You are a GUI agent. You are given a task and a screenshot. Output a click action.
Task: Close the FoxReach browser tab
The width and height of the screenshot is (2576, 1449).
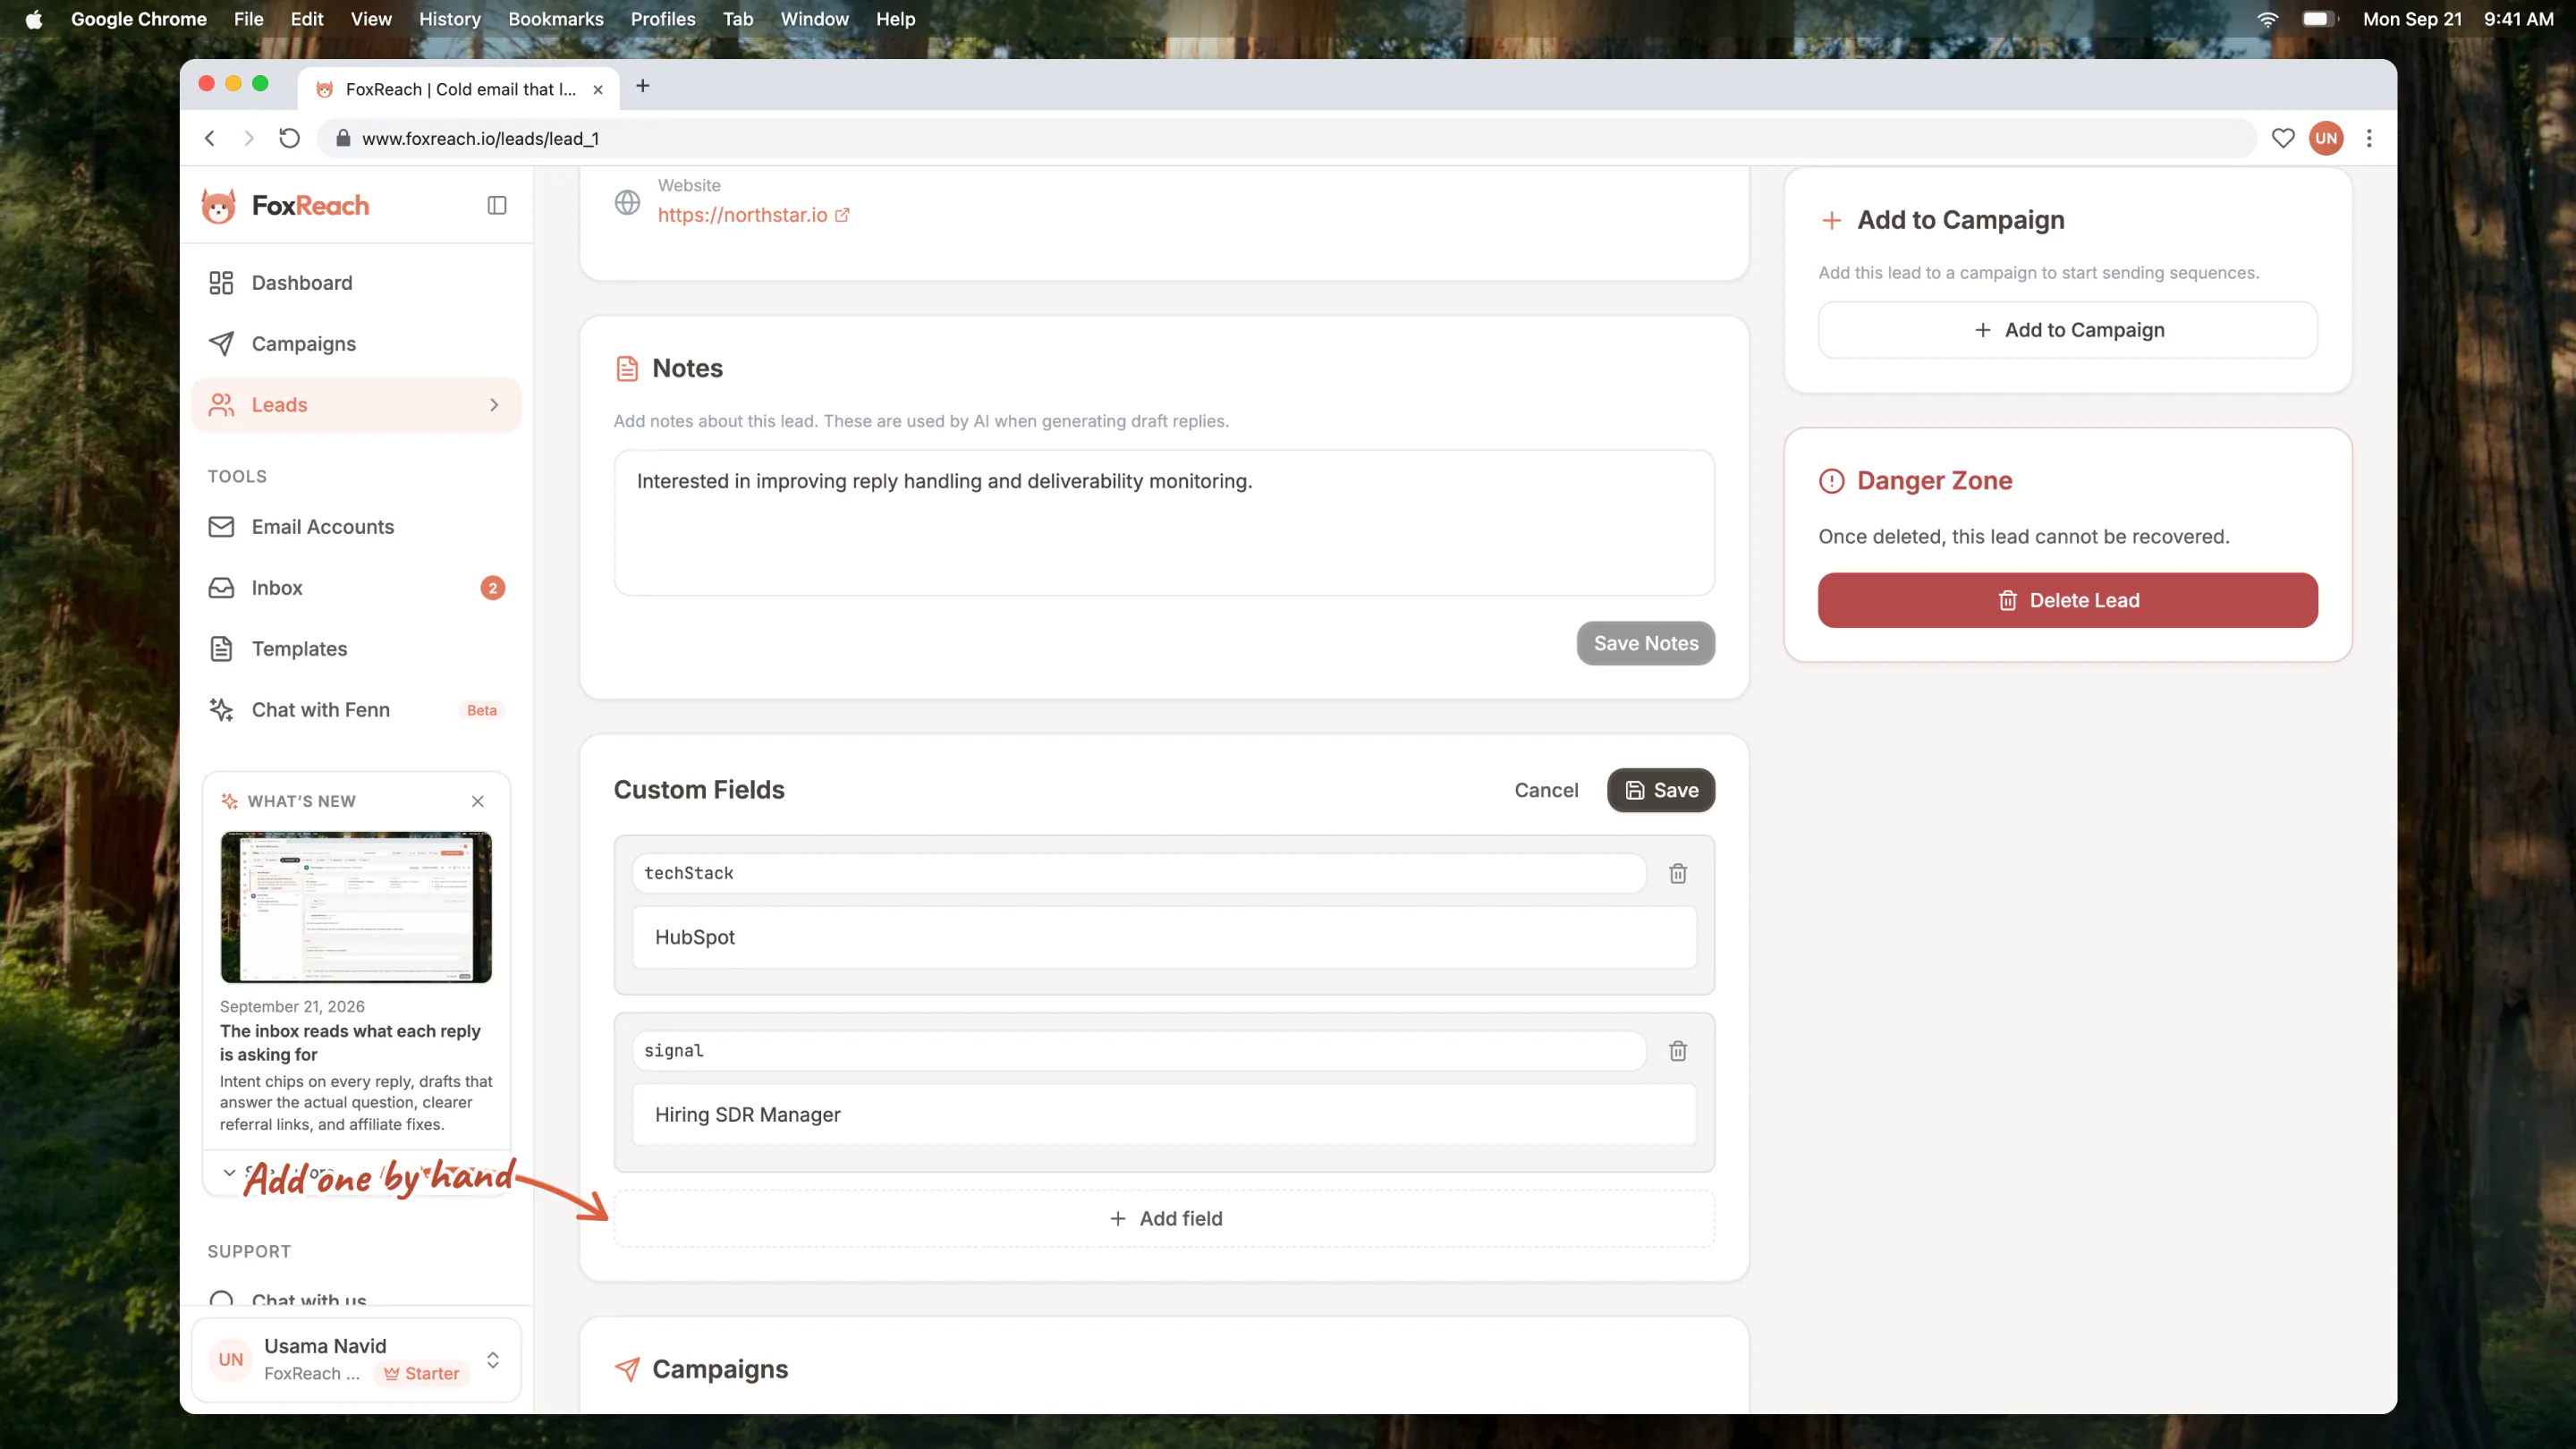(x=598, y=90)
